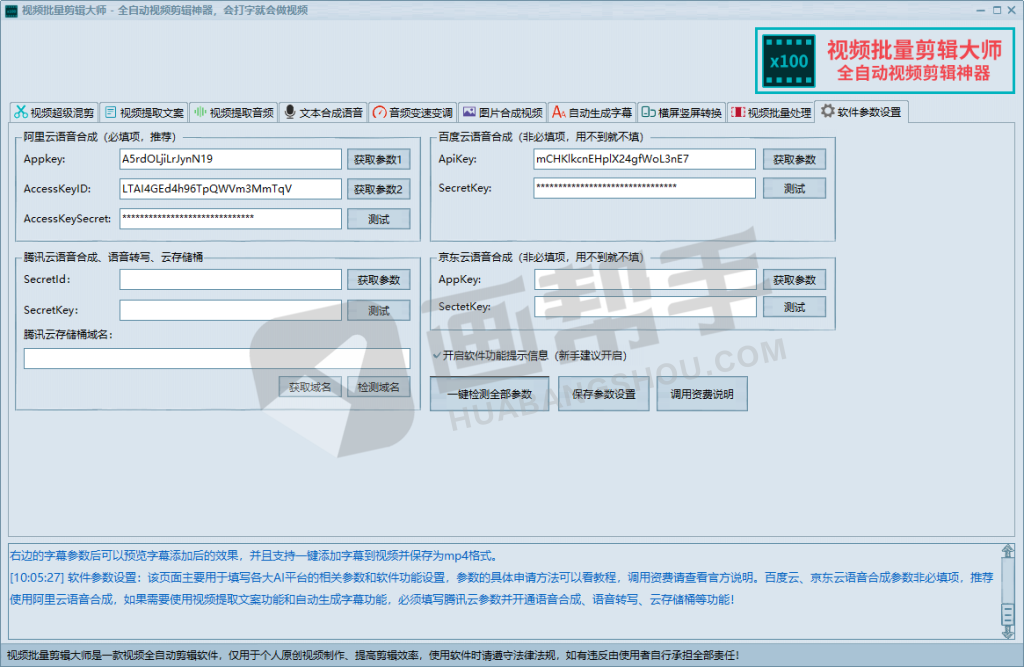Image resolution: width=1024 pixels, height=667 pixels.
Task: Open the 图片合成视频 tab
Action: click(x=502, y=112)
